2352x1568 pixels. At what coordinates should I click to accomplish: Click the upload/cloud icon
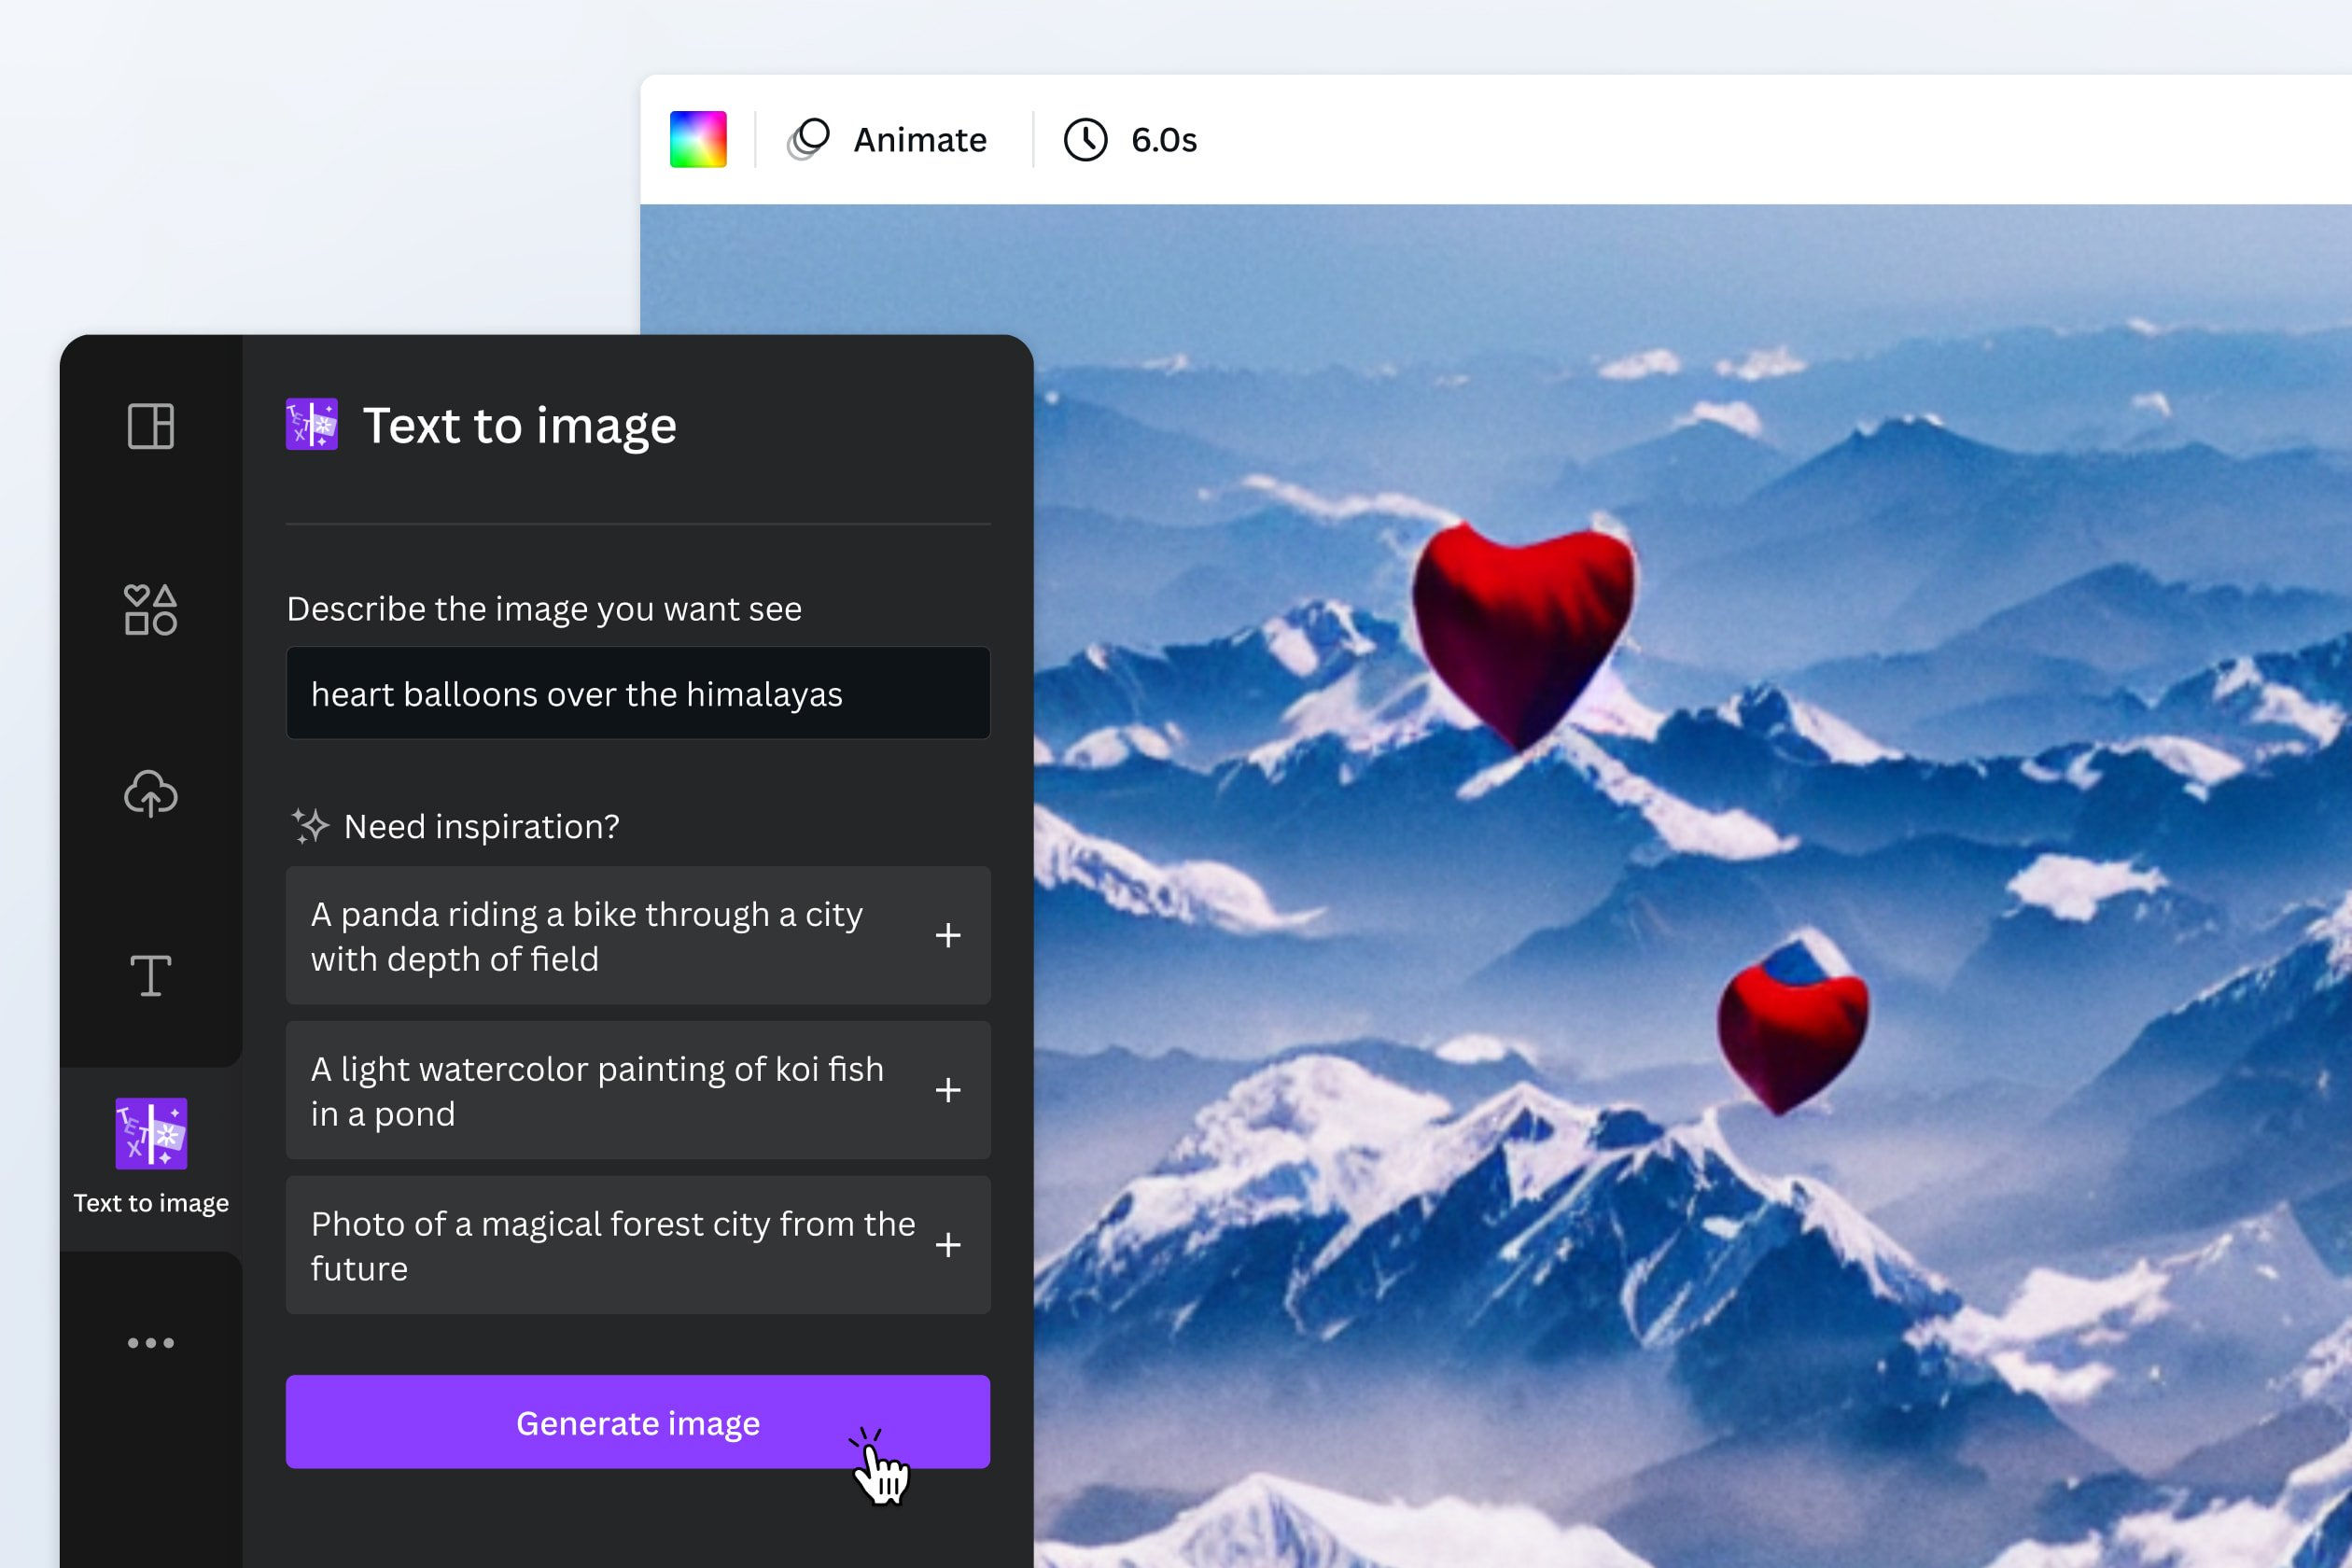pos(150,791)
